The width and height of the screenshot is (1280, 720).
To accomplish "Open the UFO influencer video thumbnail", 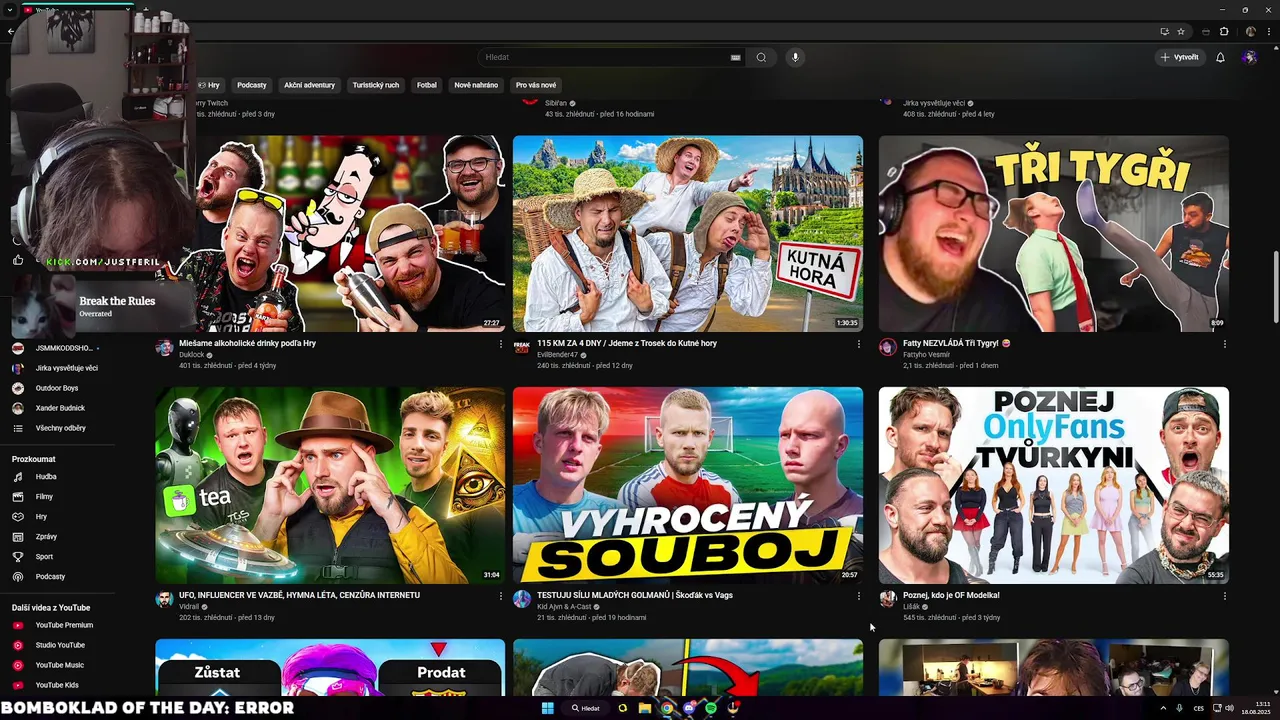I will [x=330, y=485].
